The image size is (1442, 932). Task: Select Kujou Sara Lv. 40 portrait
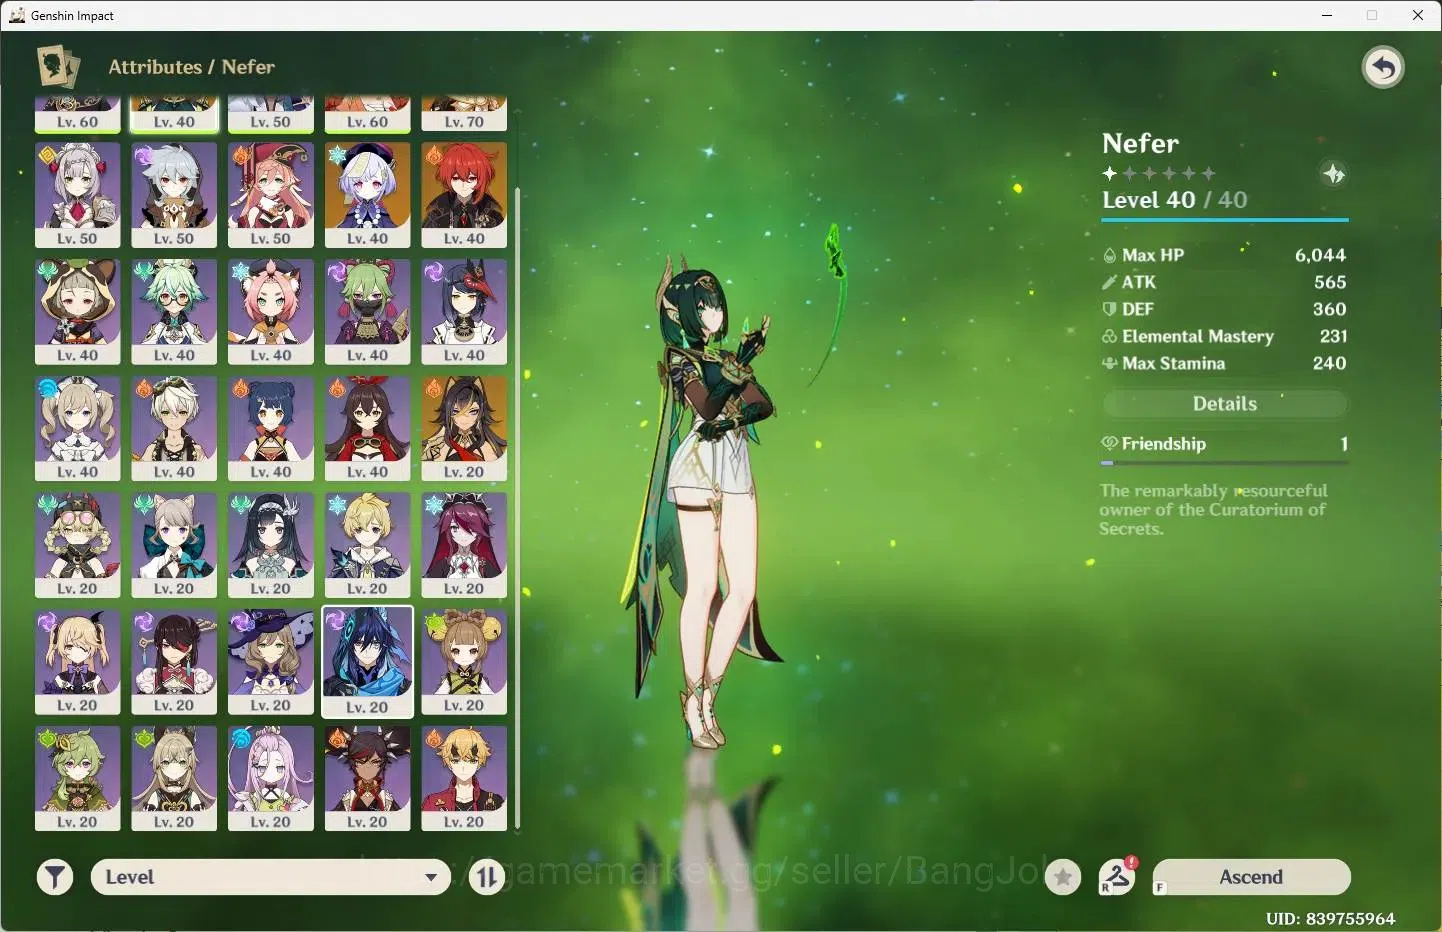[465, 312]
